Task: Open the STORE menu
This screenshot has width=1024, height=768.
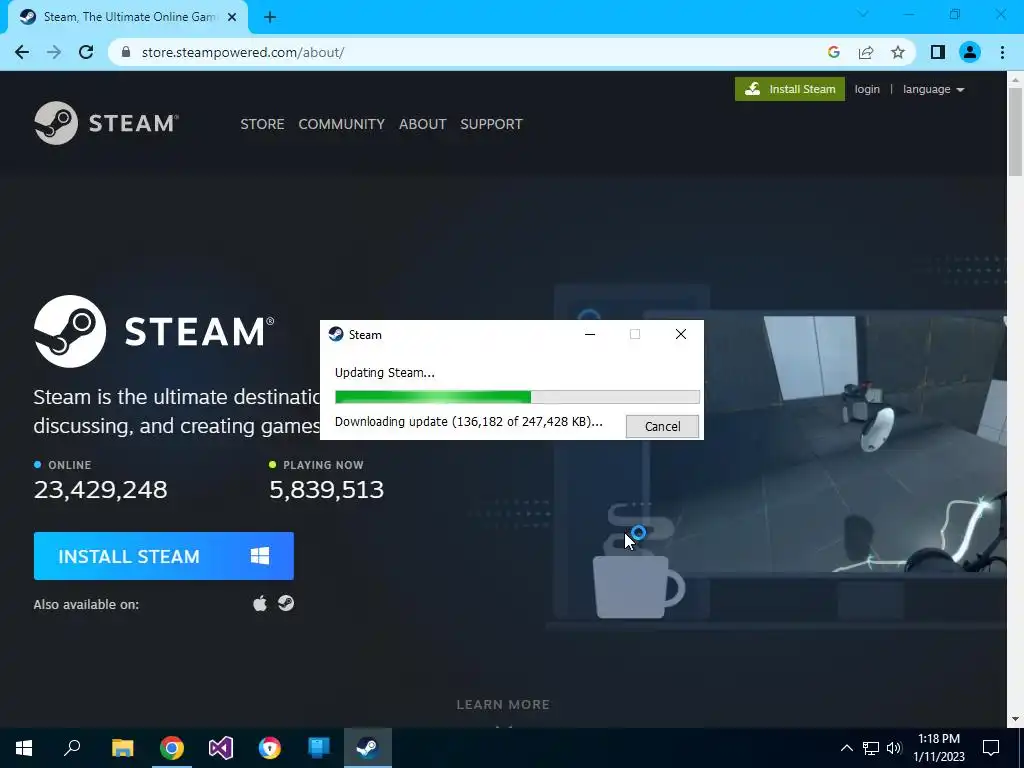Action: point(262,124)
